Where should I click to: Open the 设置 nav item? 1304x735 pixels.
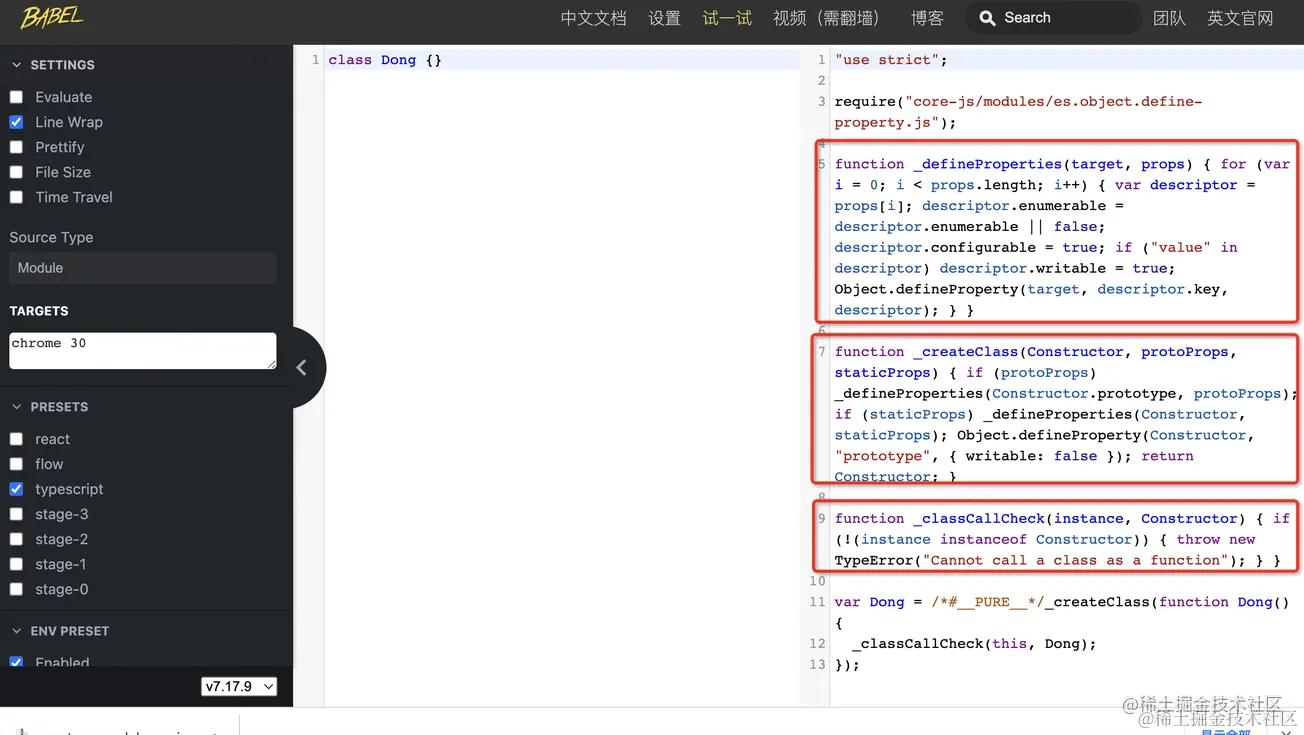(x=664, y=18)
